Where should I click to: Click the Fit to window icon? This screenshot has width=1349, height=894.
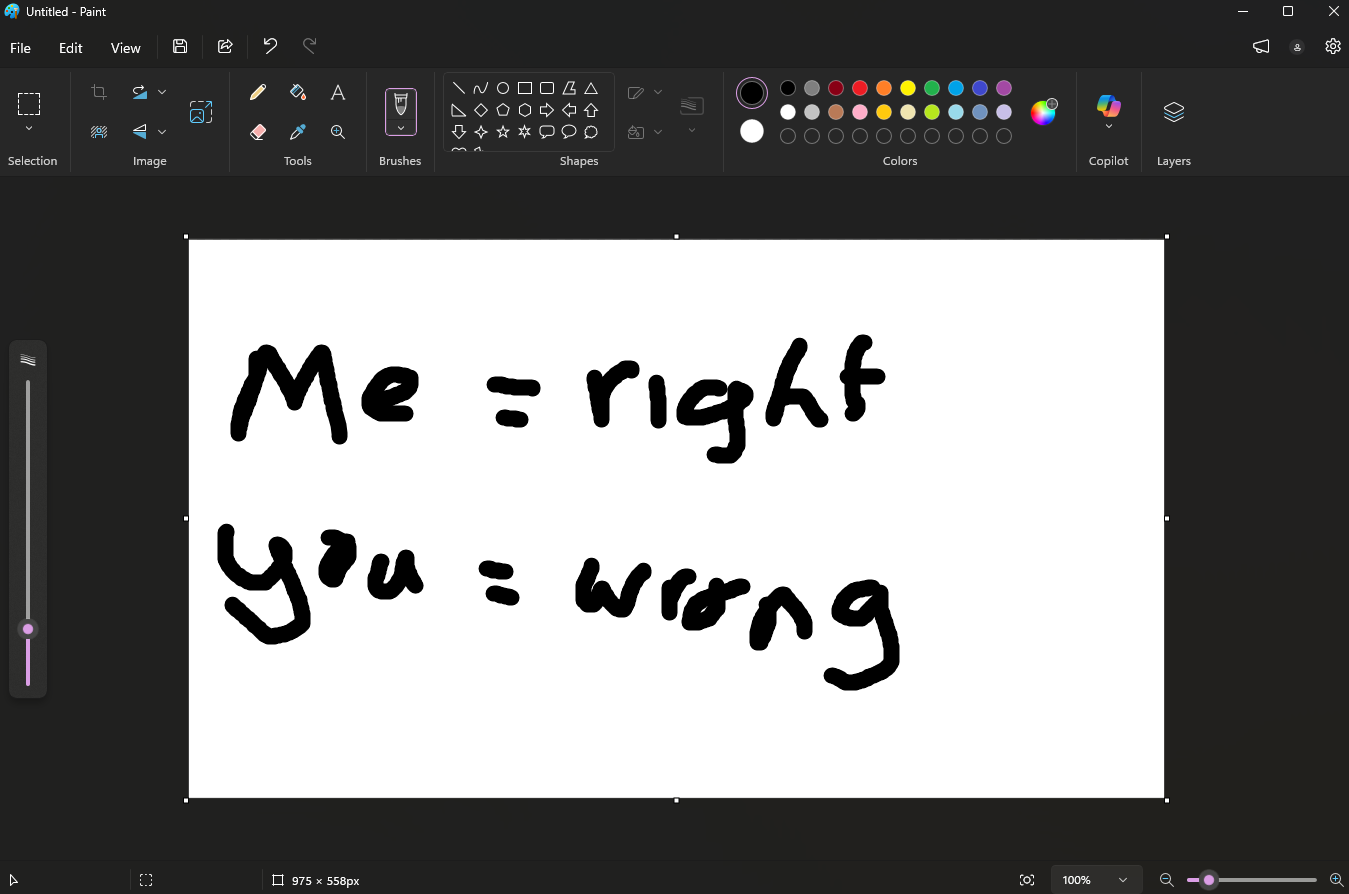pyautogui.click(x=1027, y=880)
